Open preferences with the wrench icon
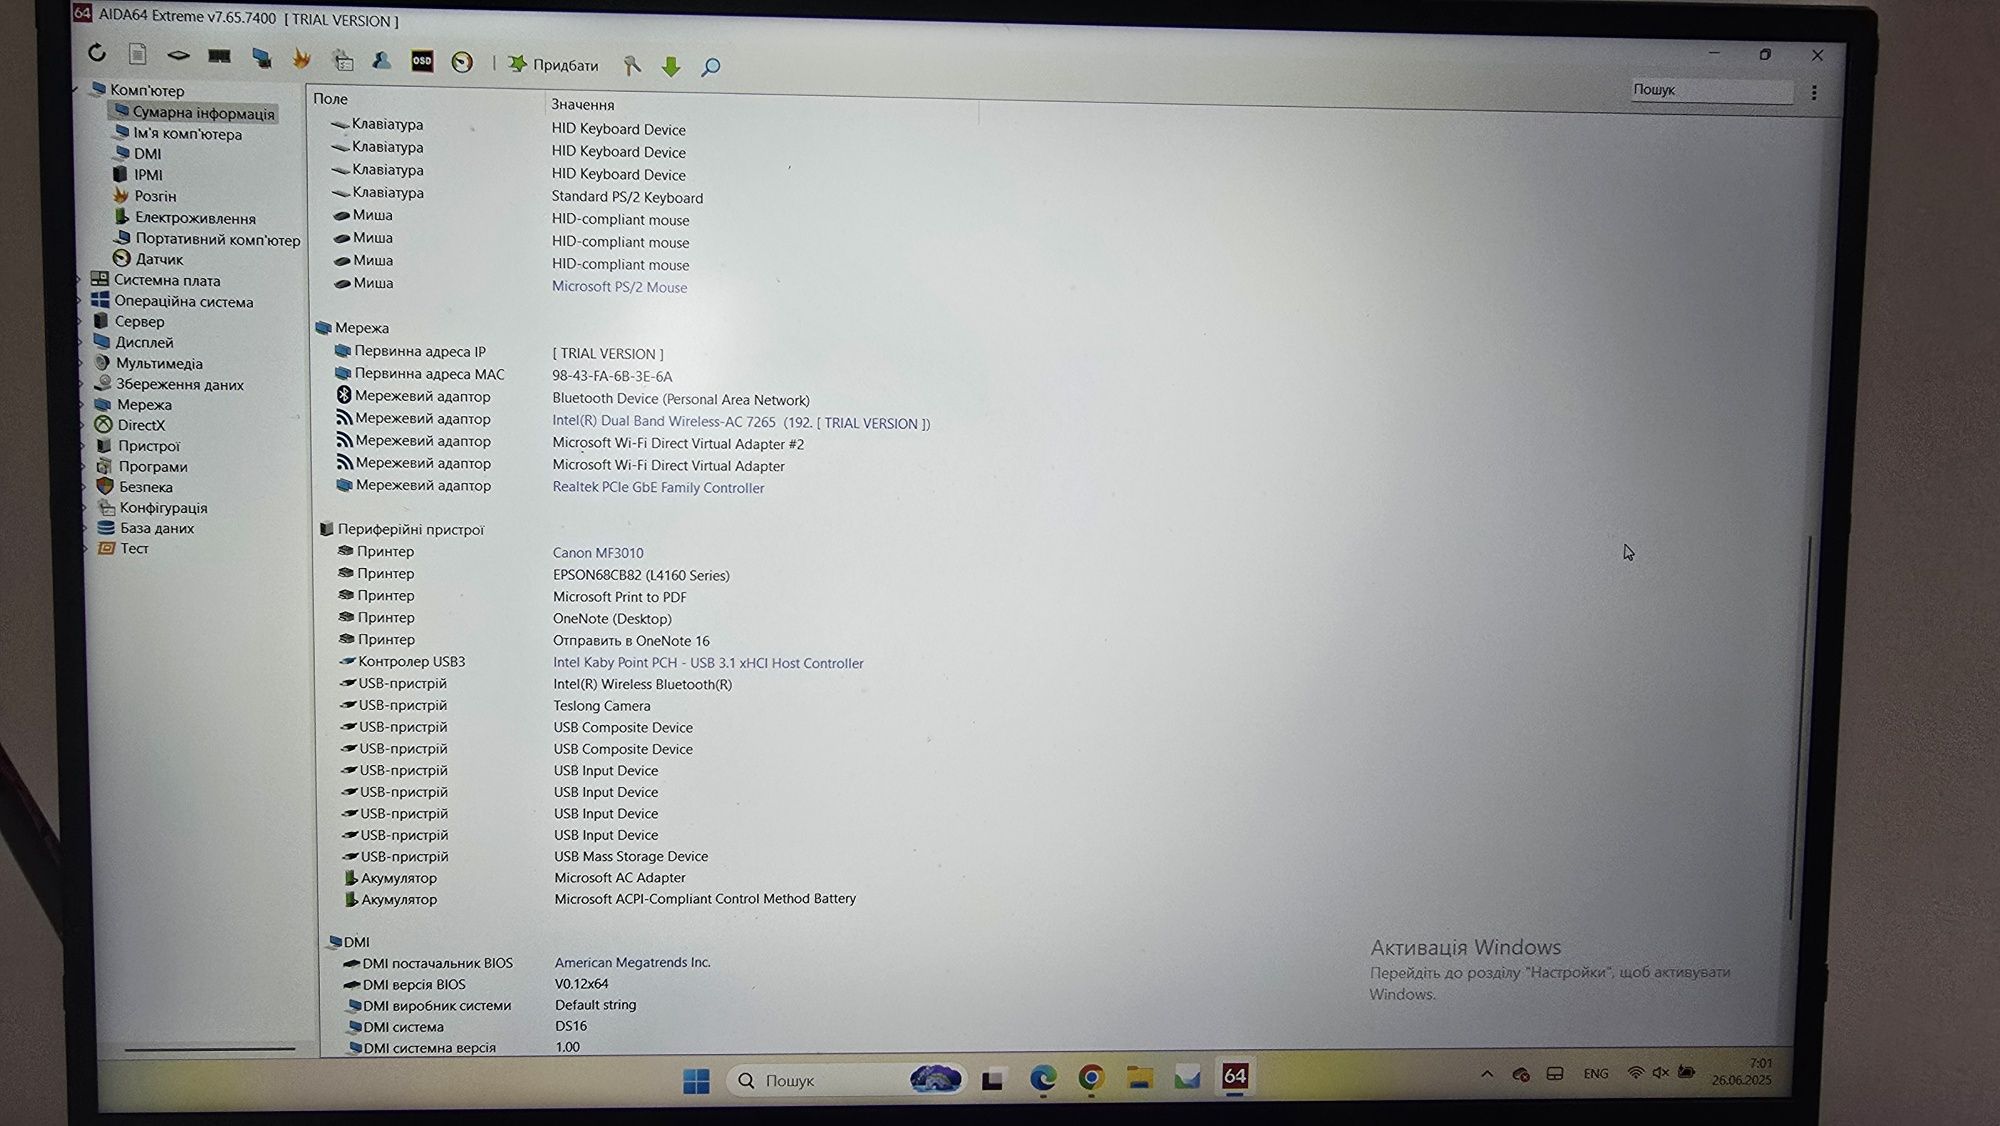The image size is (2000, 1126). [631, 65]
